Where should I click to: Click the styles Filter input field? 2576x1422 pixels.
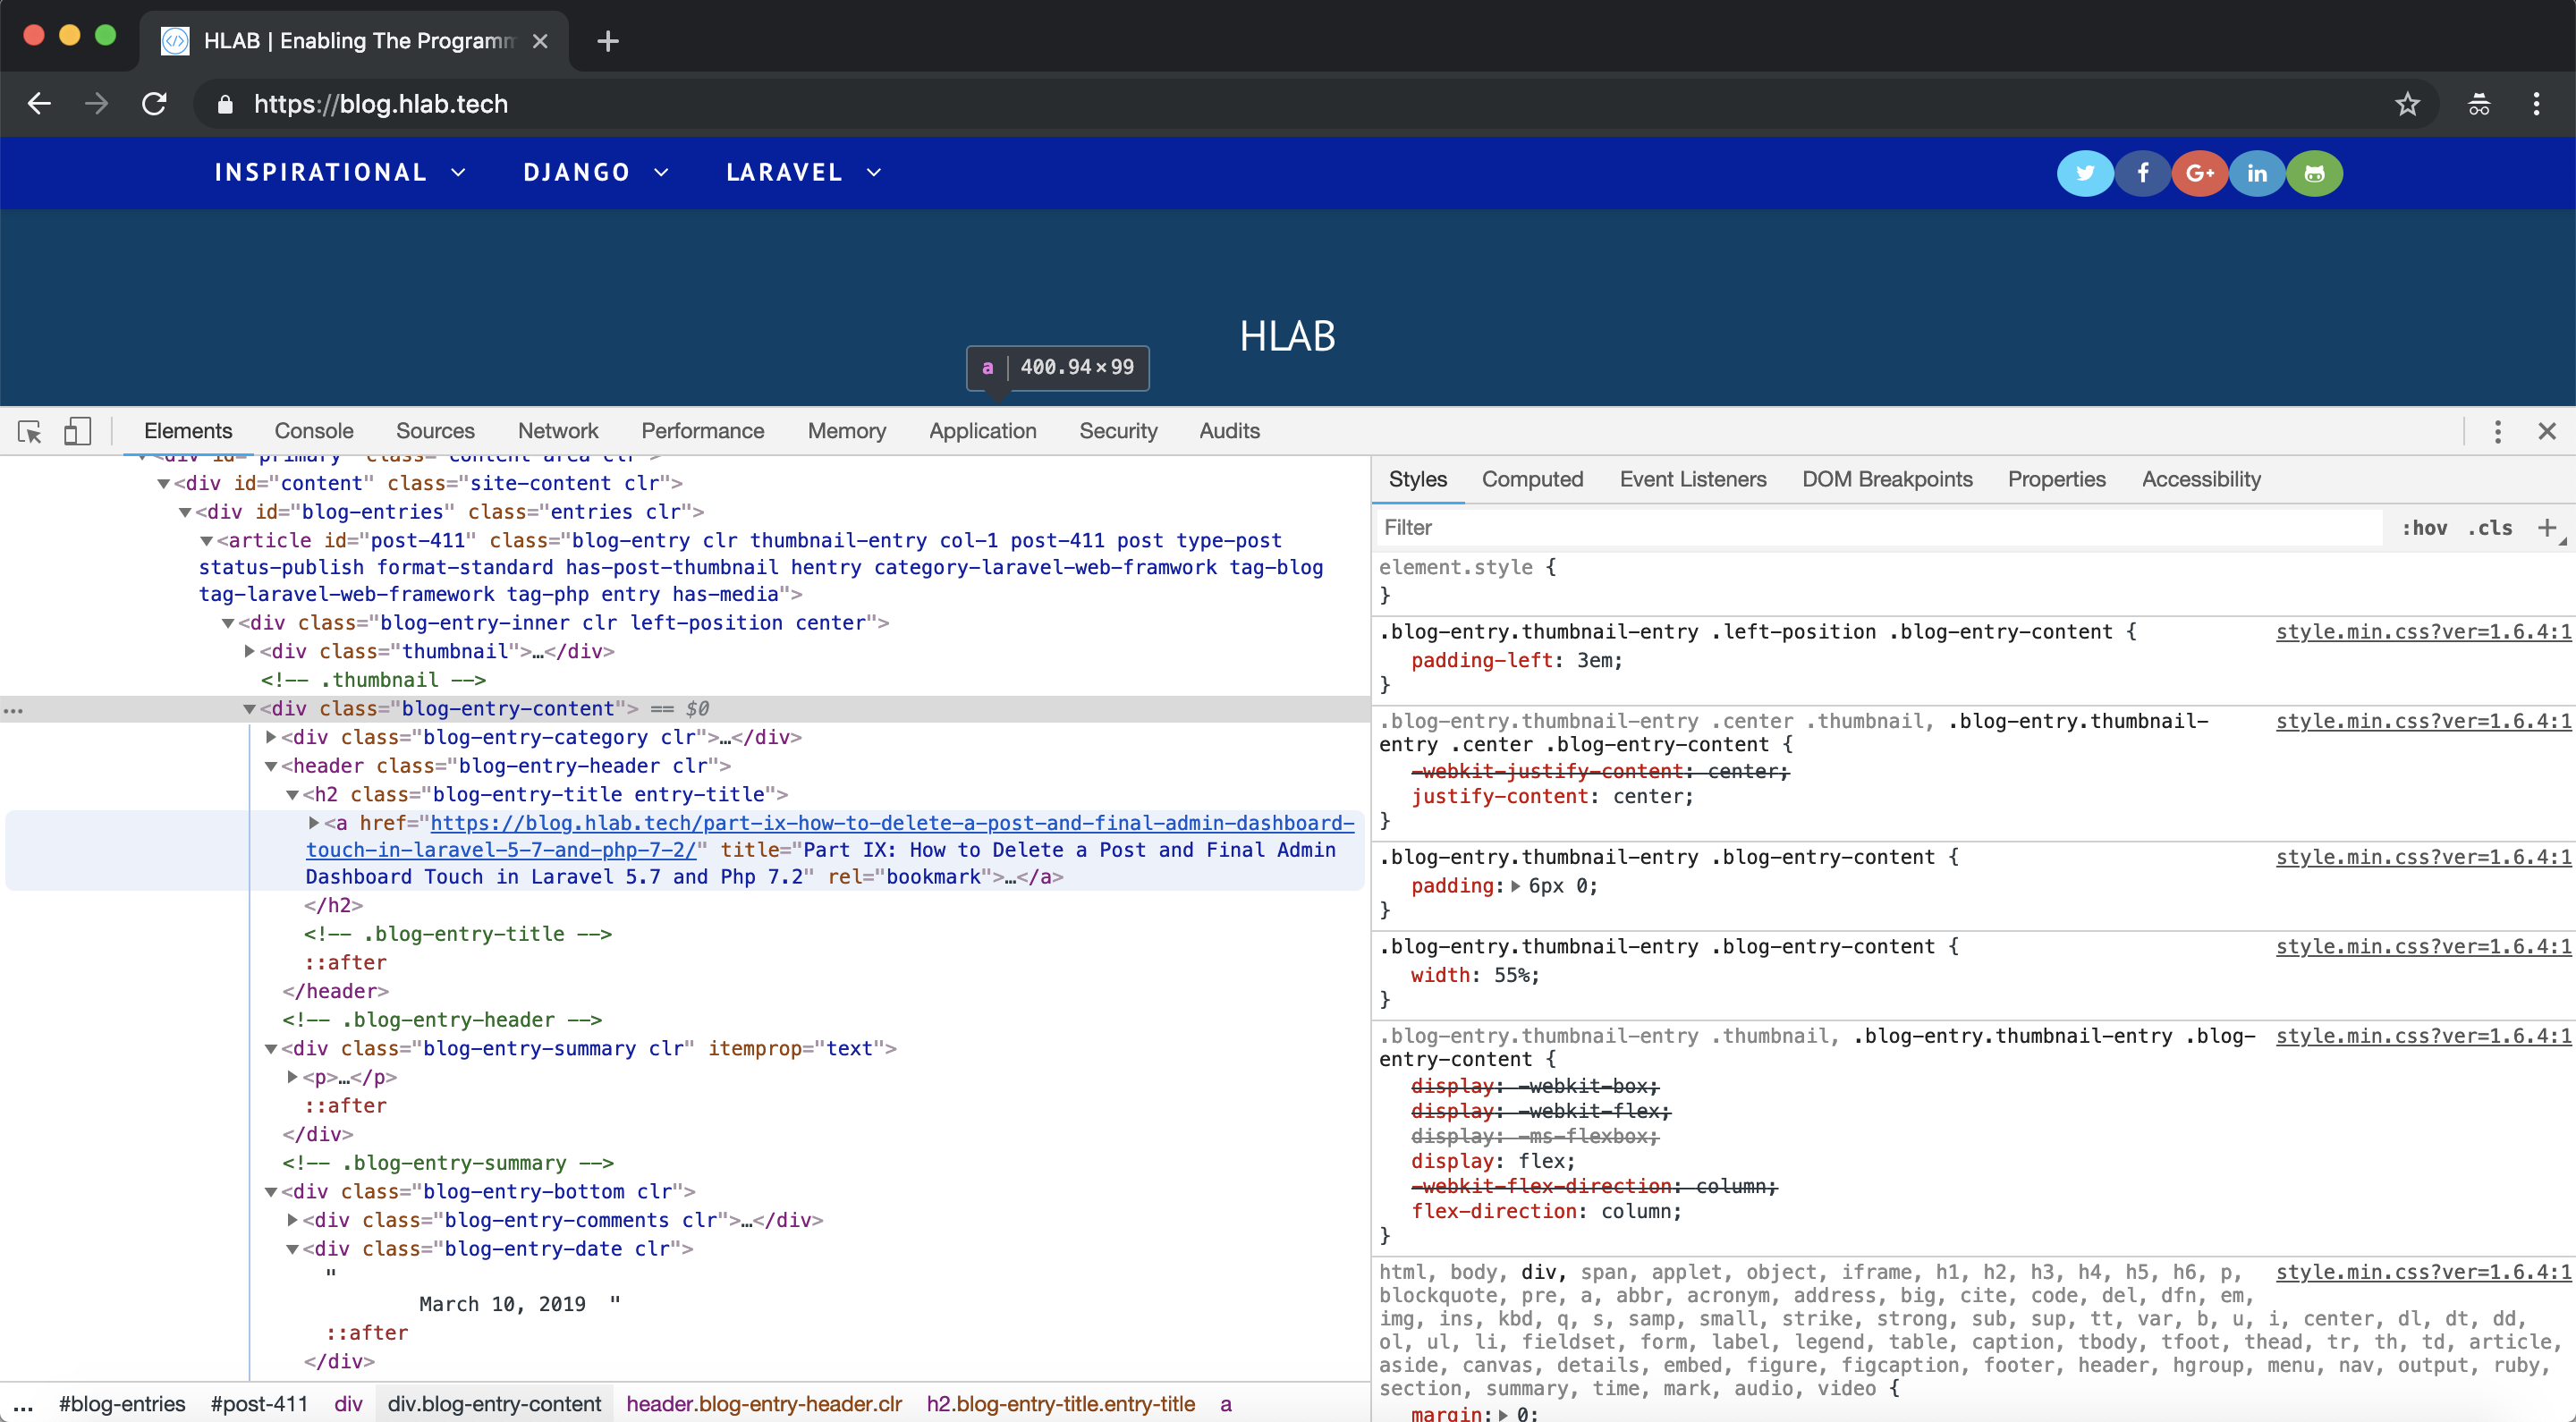click(1878, 527)
